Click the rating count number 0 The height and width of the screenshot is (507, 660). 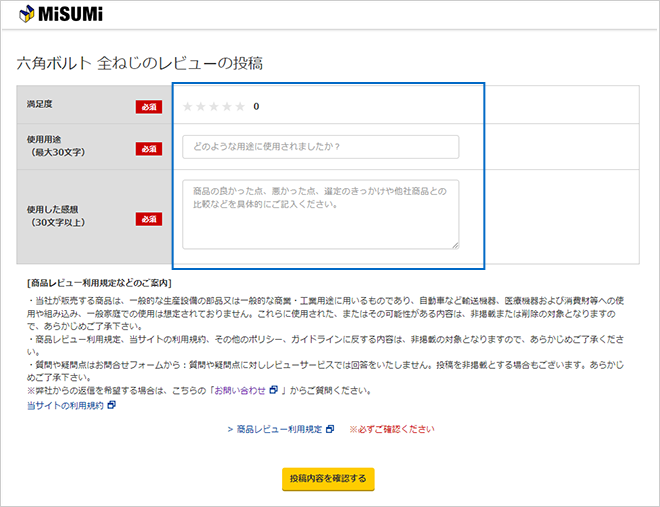coord(256,106)
